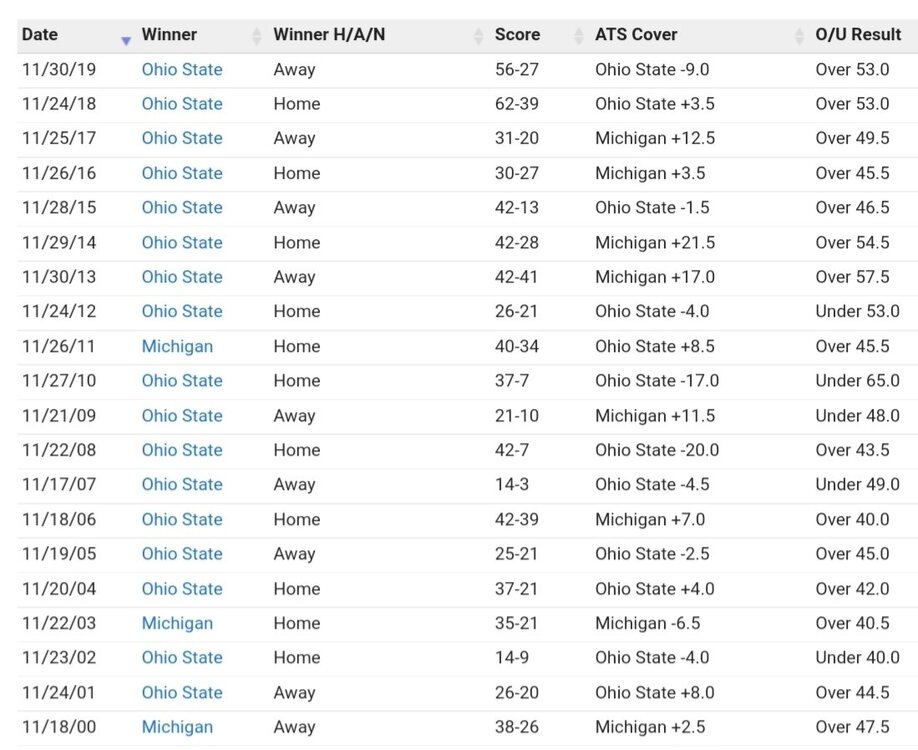
Task: Select the Ohio State winner link for 11/30/13
Action: click(182, 277)
